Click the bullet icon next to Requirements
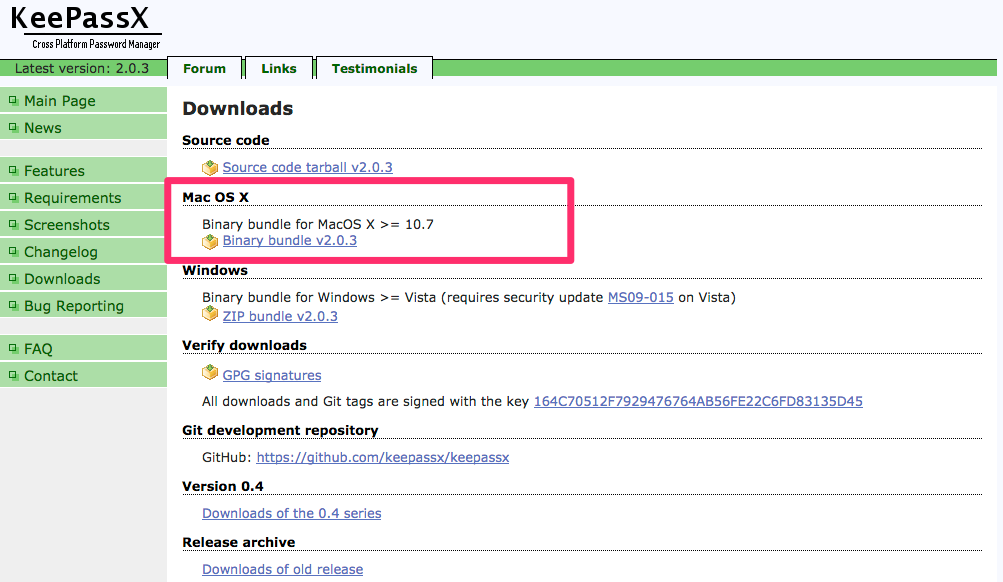 (x=13, y=197)
